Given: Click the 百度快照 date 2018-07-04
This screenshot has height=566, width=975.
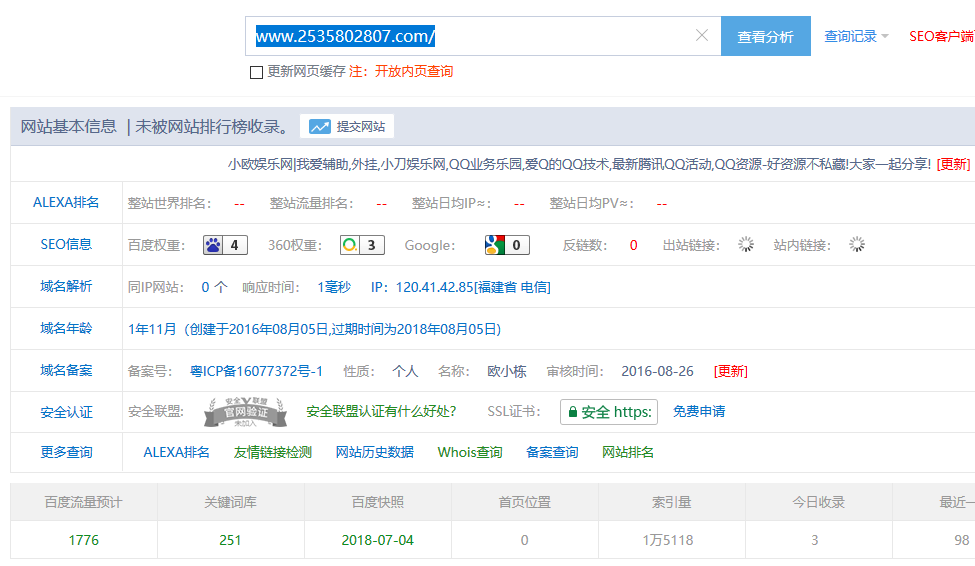Looking at the screenshot, I should coord(377,540).
